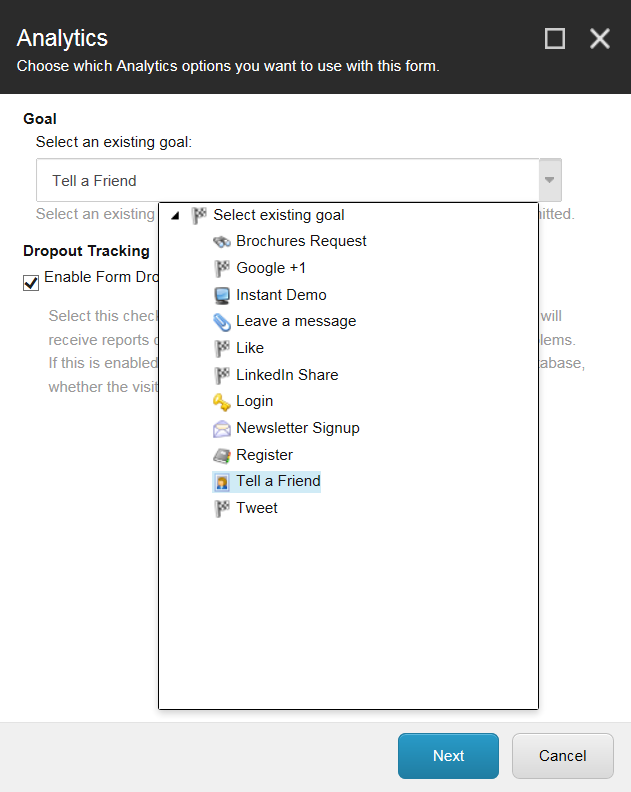631x792 pixels.
Task: Click the Cancel button
Action: pyautogui.click(x=563, y=756)
